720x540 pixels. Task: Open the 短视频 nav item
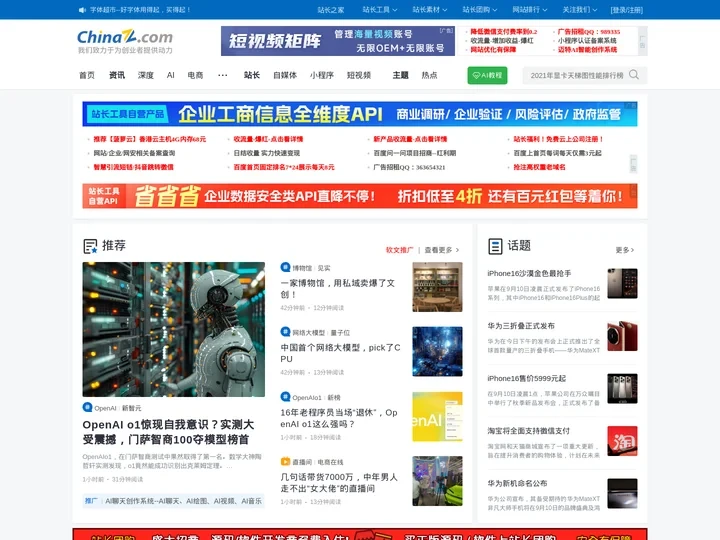tap(359, 75)
